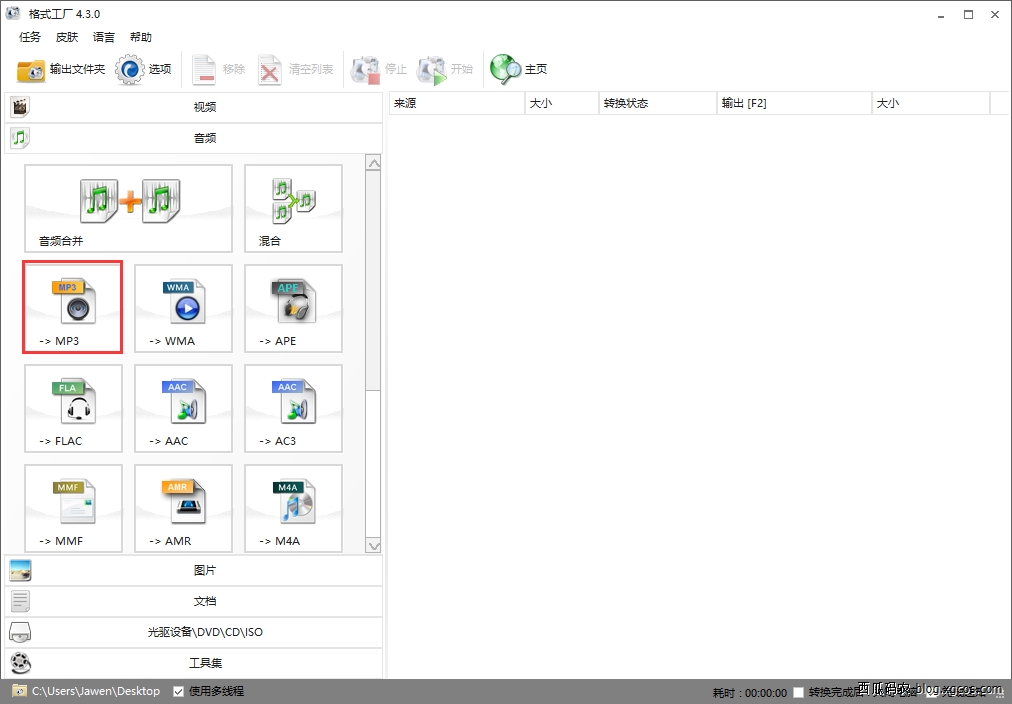Viewport: 1012px width, 704px height.
Task: Click the -> MP3 conversion icon
Action: (x=73, y=307)
